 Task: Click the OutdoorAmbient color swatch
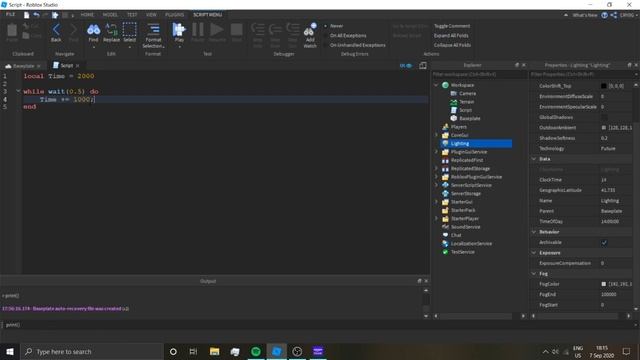[x=604, y=128]
